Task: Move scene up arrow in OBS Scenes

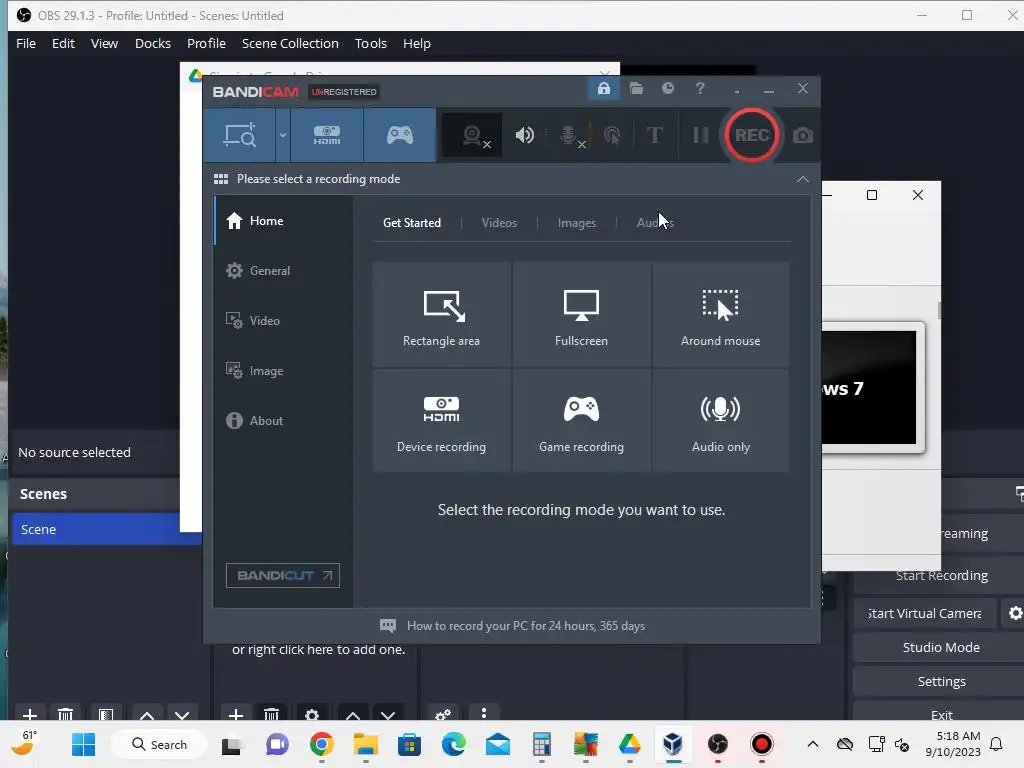Action: click(x=147, y=715)
